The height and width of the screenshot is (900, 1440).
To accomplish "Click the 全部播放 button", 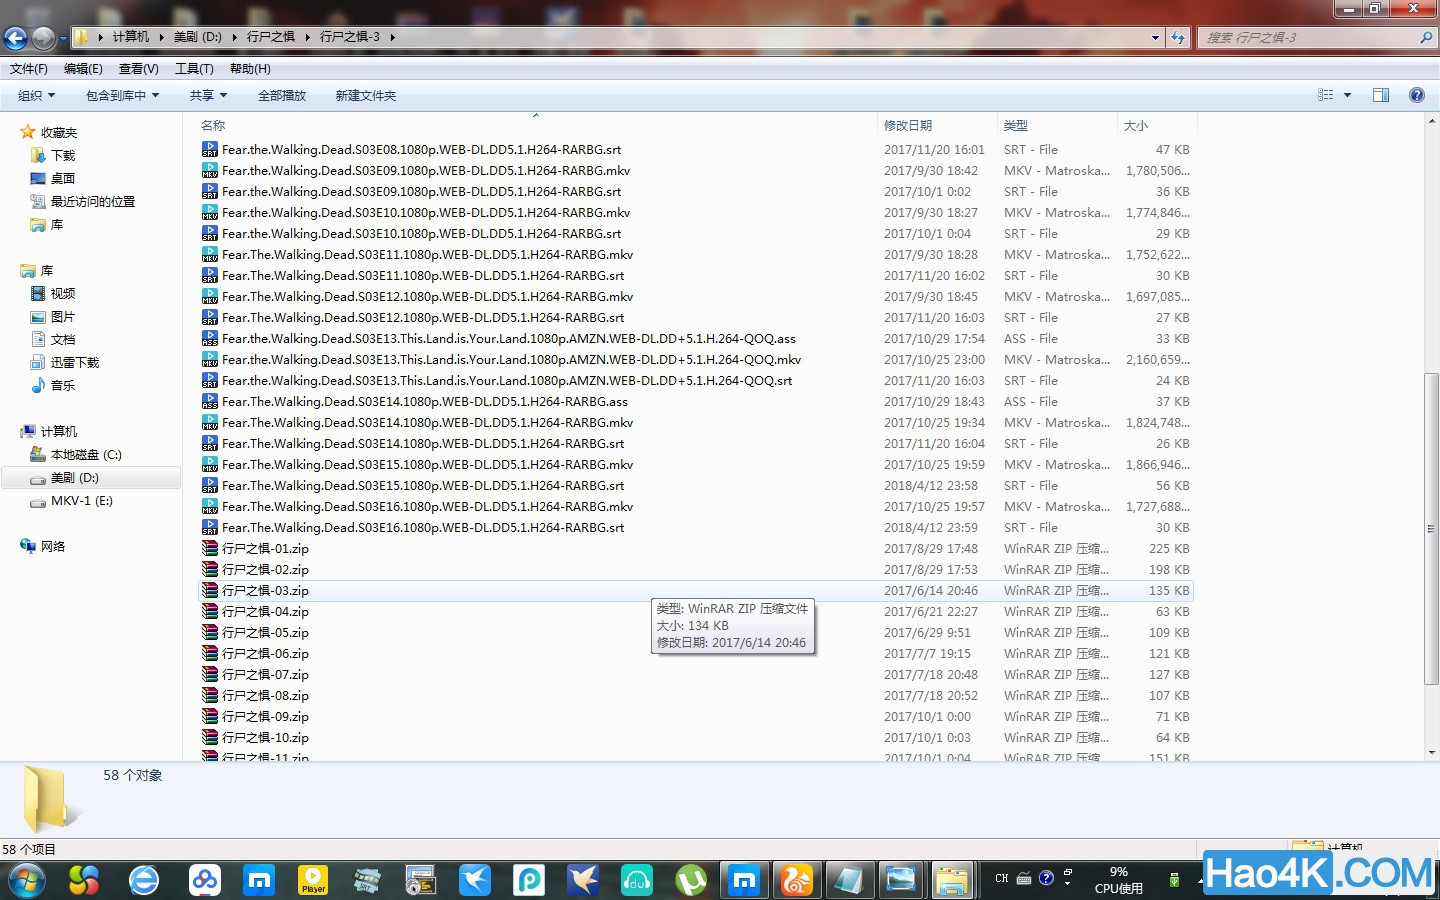I will [282, 95].
